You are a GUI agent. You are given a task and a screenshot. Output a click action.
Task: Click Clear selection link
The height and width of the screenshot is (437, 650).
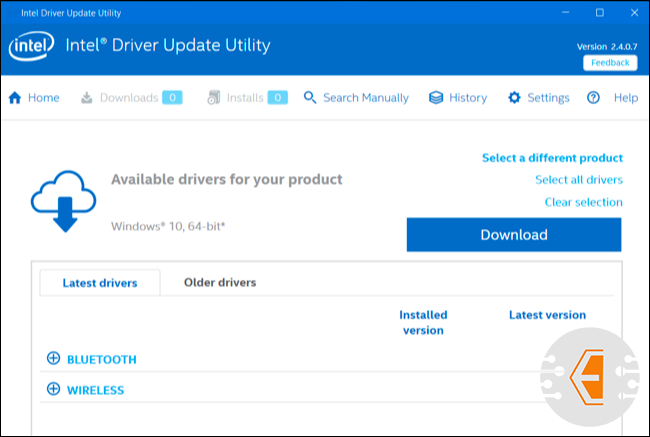pos(583,202)
